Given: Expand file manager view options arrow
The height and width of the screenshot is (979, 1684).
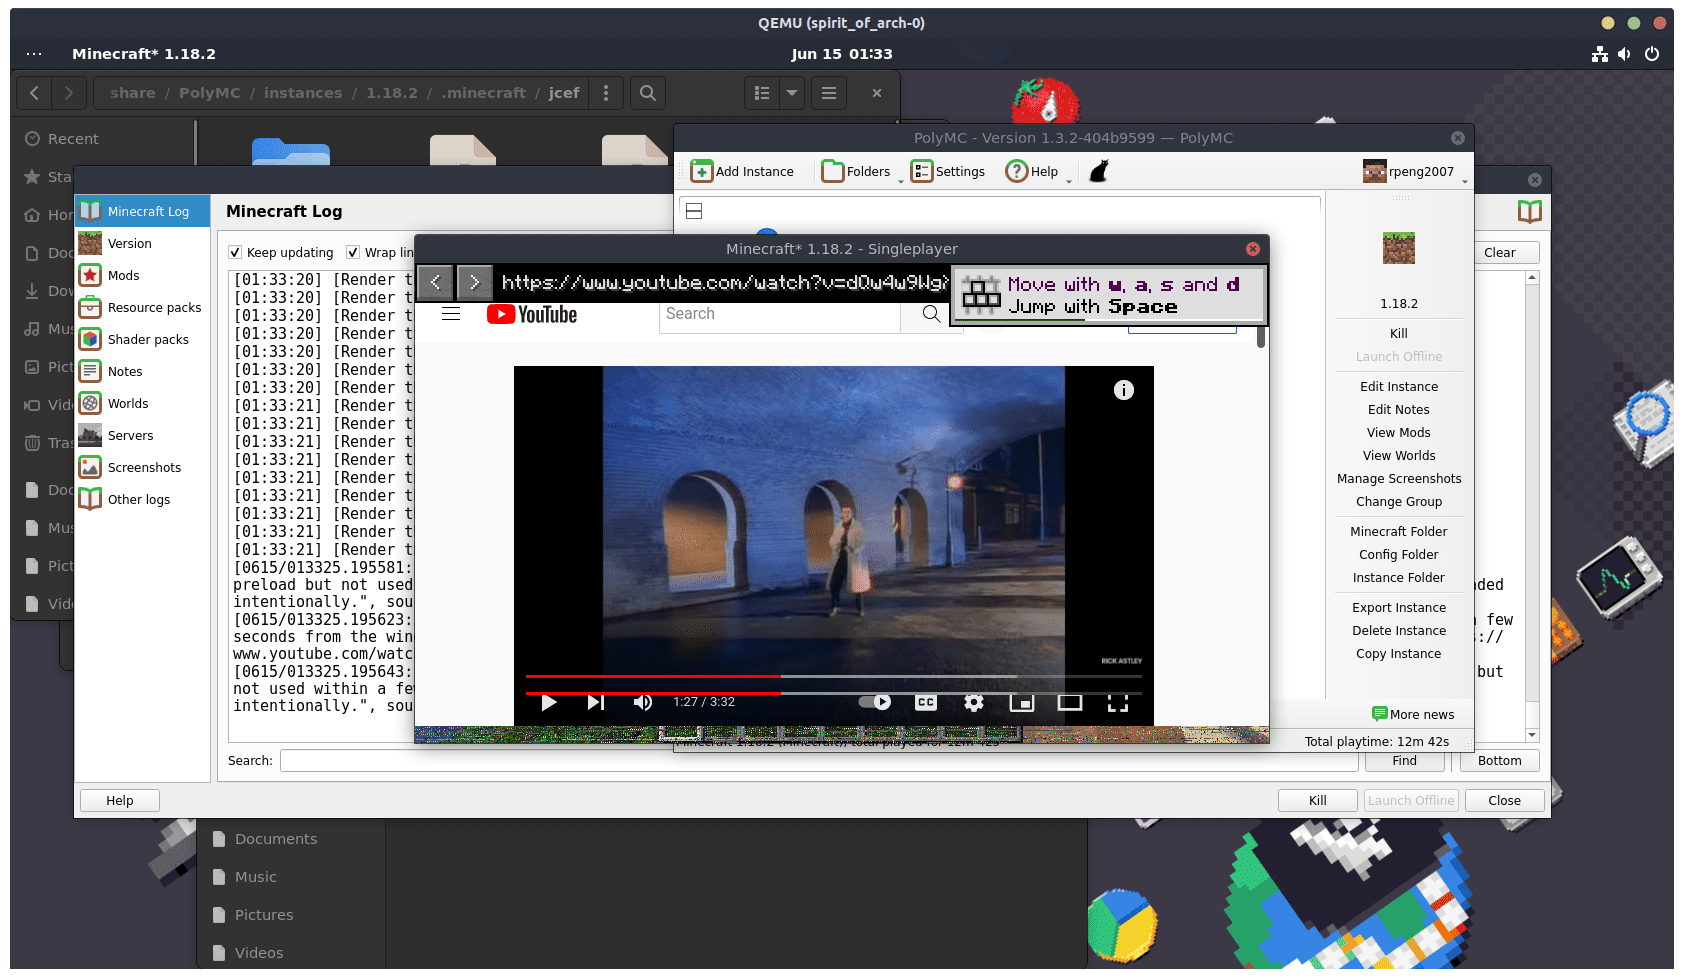Looking at the screenshot, I should coord(792,93).
